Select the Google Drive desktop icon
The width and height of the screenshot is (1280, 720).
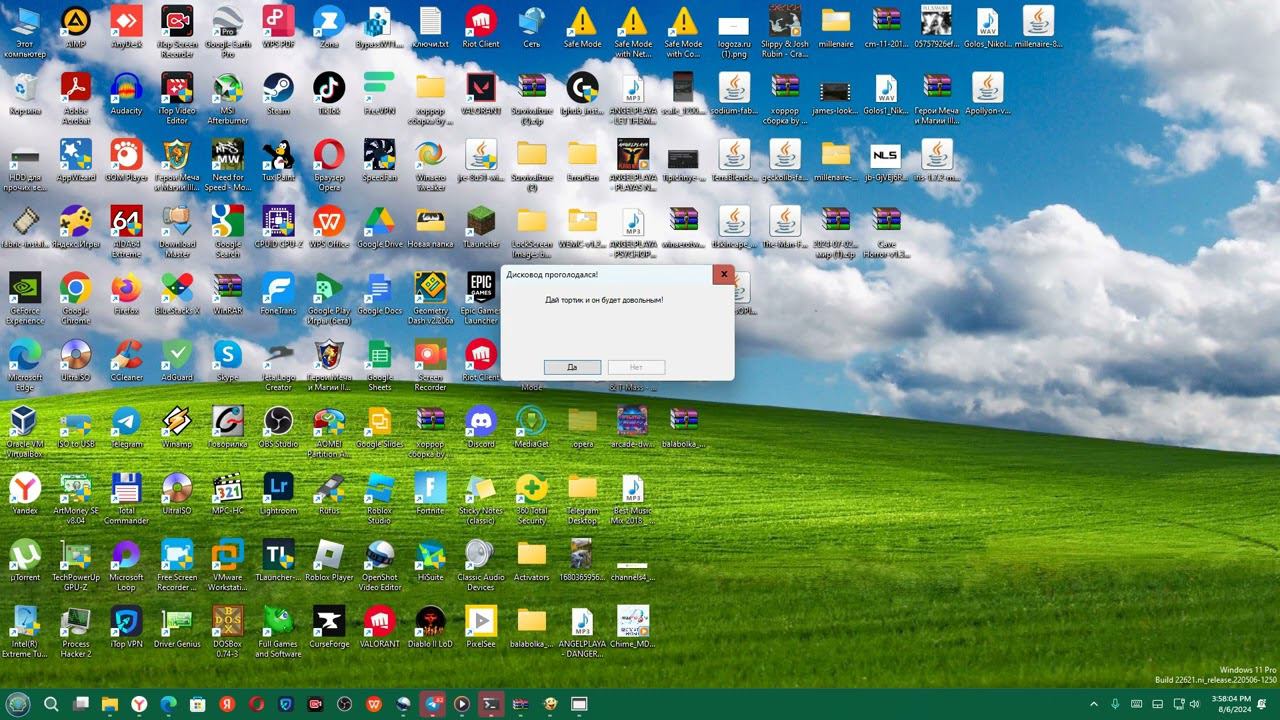pos(380,227)
